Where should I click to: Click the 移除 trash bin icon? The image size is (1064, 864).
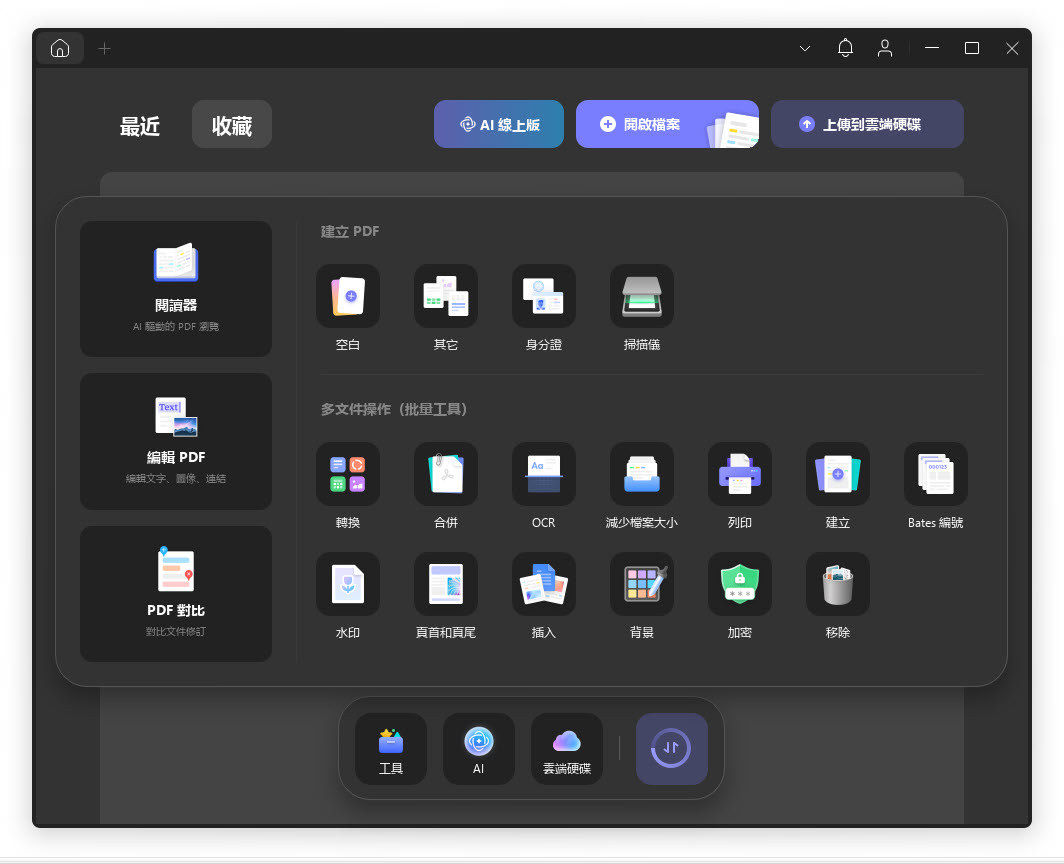pos(837,584)
